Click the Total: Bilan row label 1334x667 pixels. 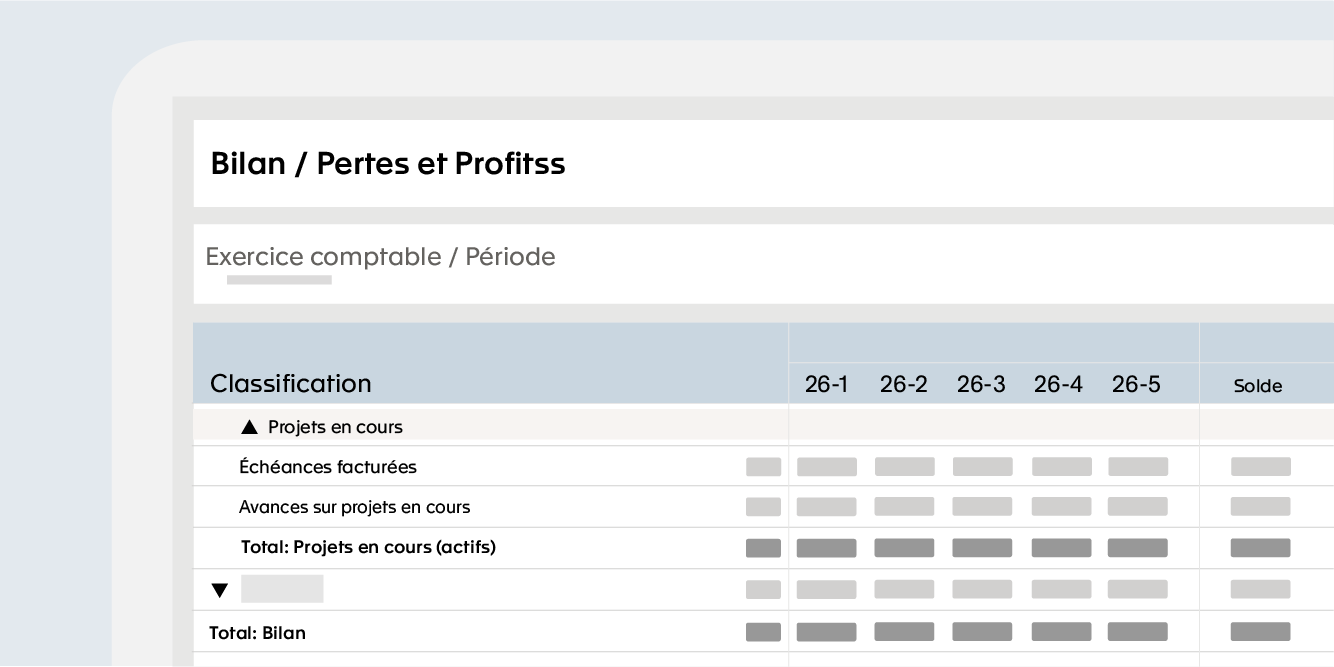(257, 633)
